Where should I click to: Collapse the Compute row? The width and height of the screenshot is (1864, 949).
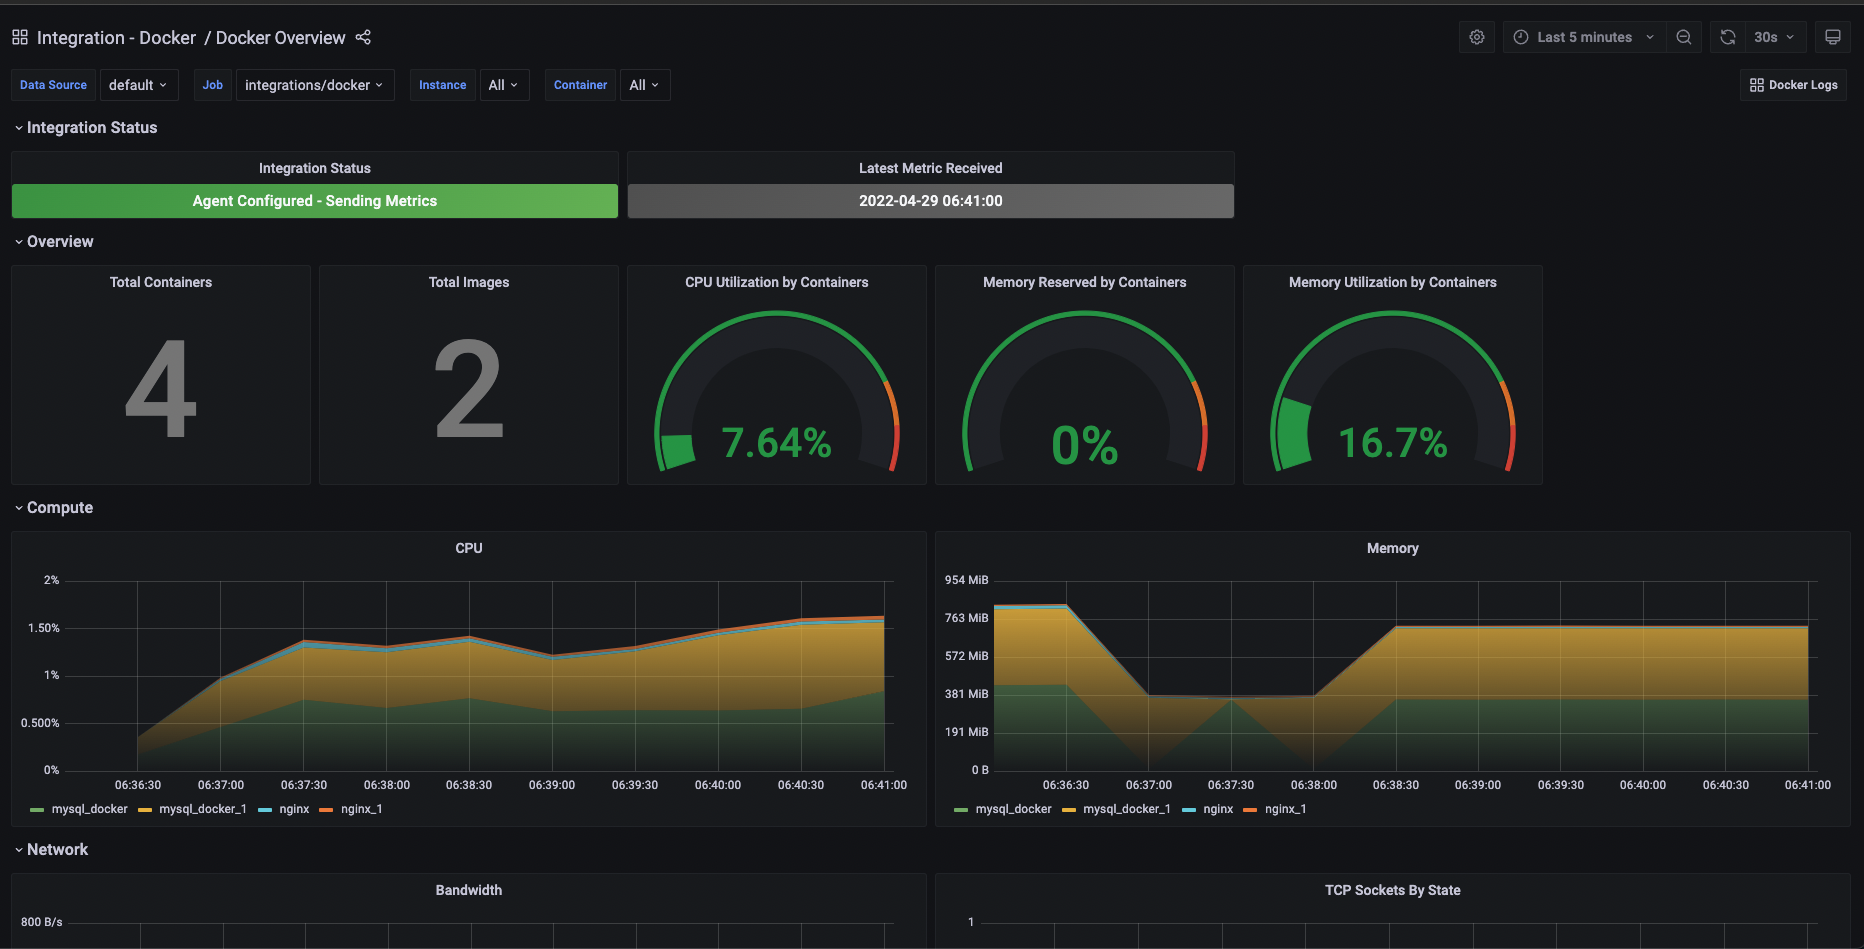click(54, 507)
